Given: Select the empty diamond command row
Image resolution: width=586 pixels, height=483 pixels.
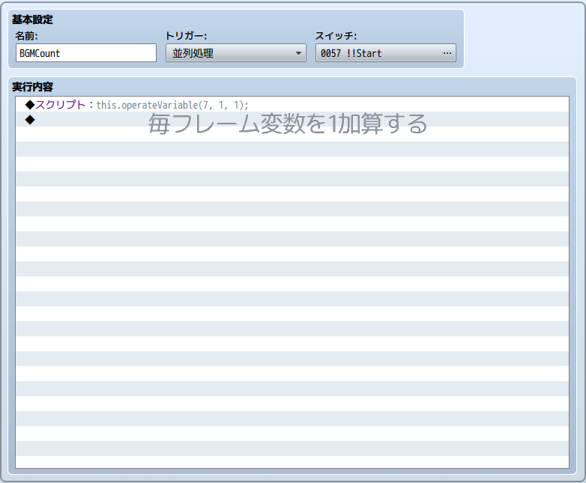Looking at the screenshot, I should point(292,120).
